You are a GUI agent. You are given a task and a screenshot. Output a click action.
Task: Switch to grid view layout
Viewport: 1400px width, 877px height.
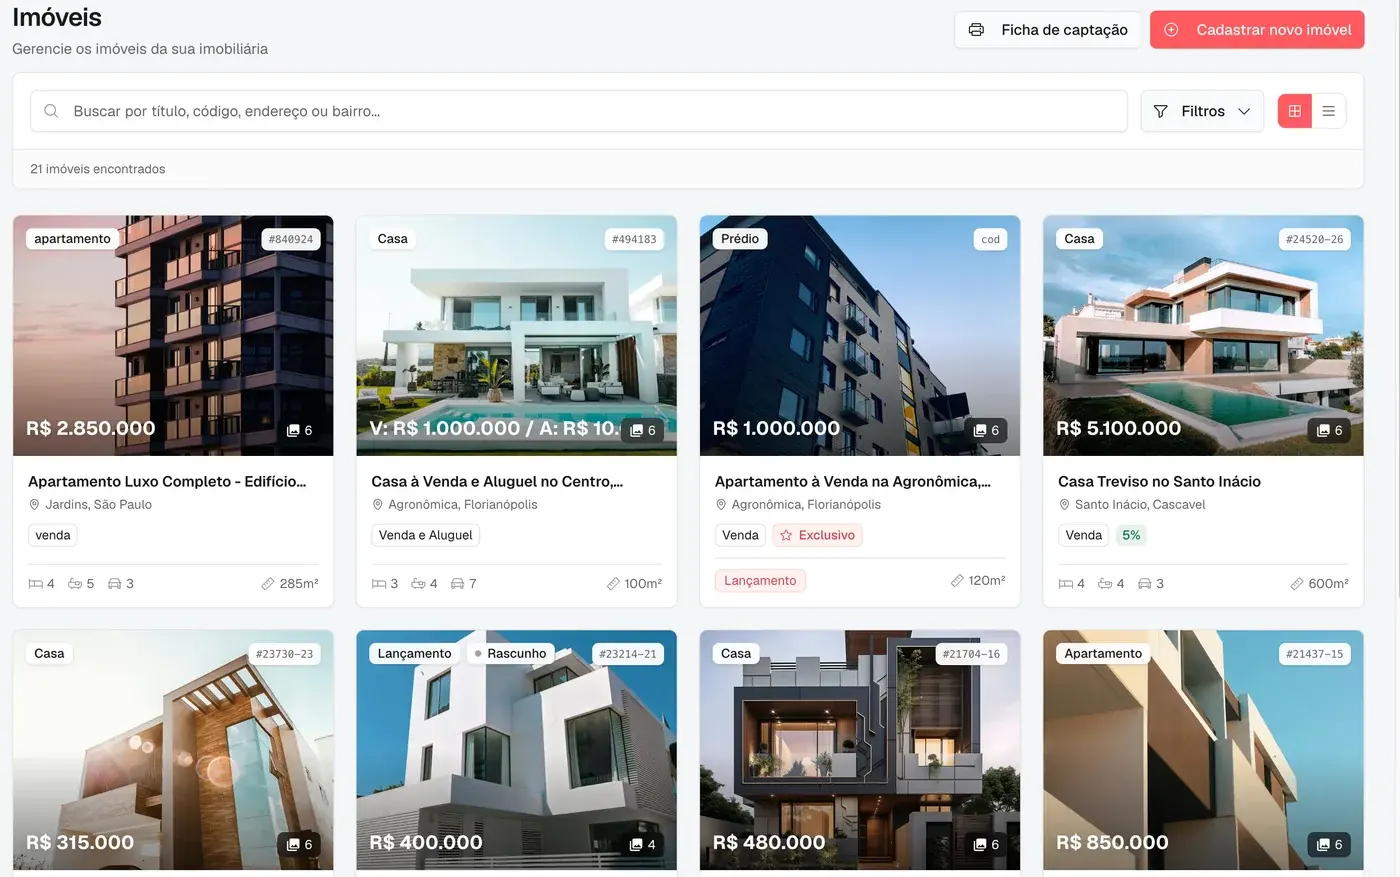click(1294, 111)
